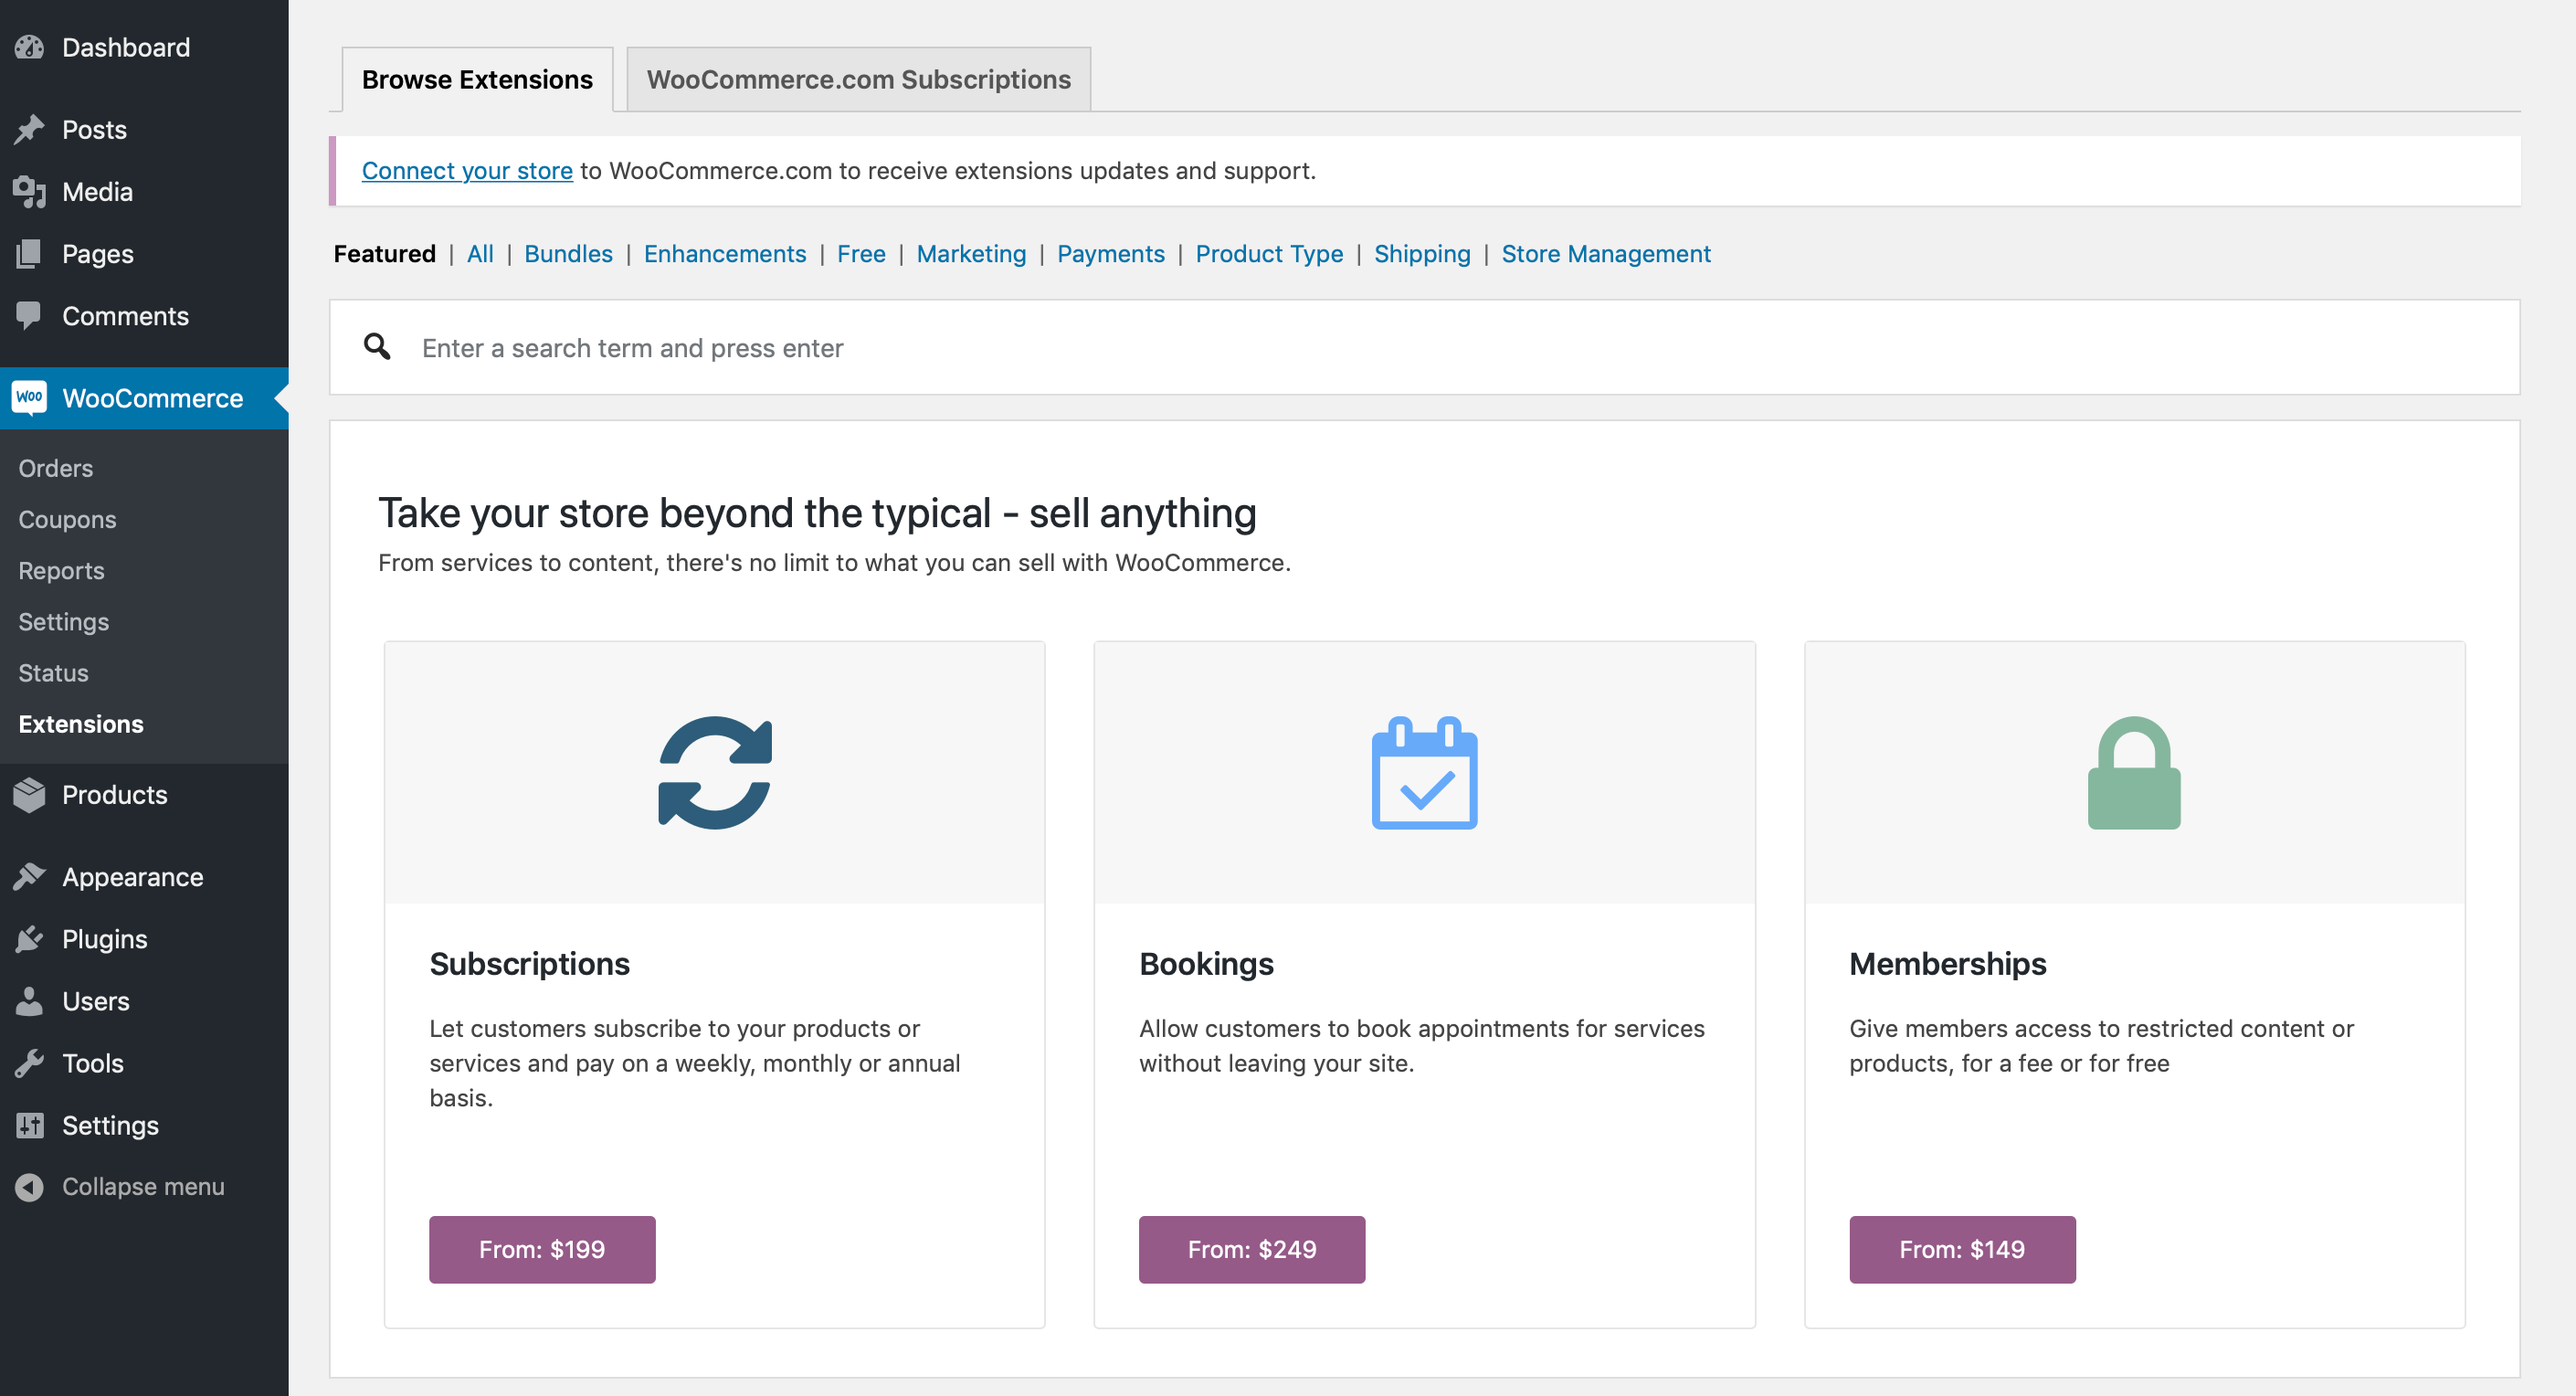
Task: Click the Plugins plug icon
Action: (30, 938)
